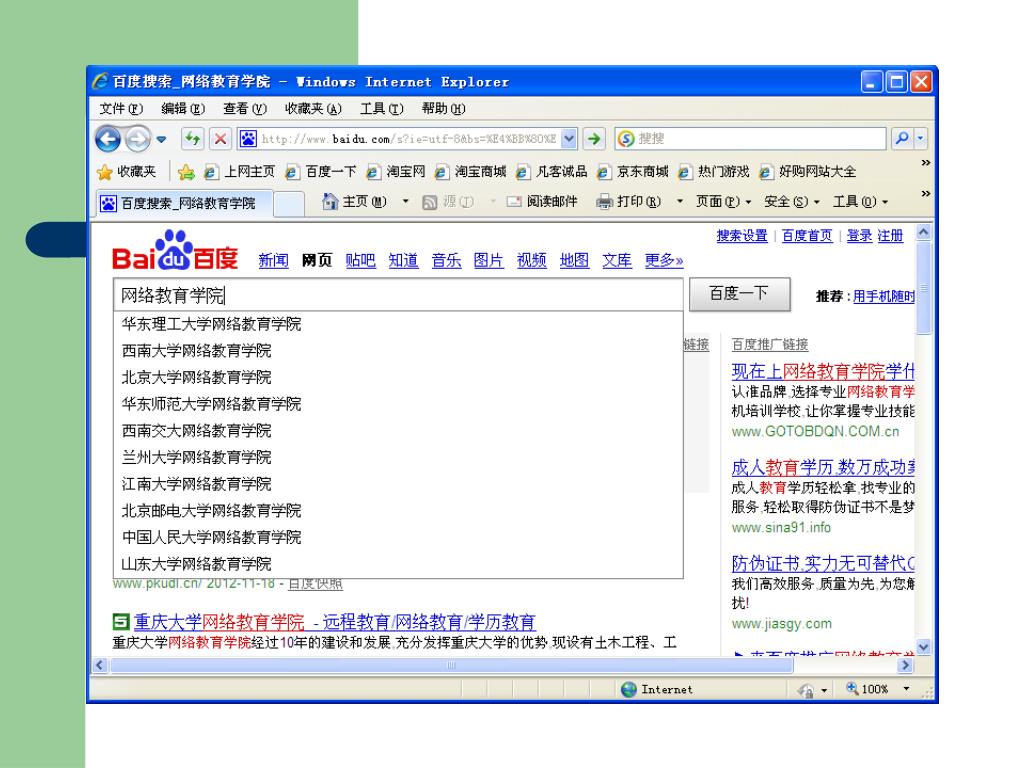Image resolution: width=1024 pixels, height=768 pixels.
Task: Click the vertical scrollbar down arrow
Action: (x=923, y=647)
